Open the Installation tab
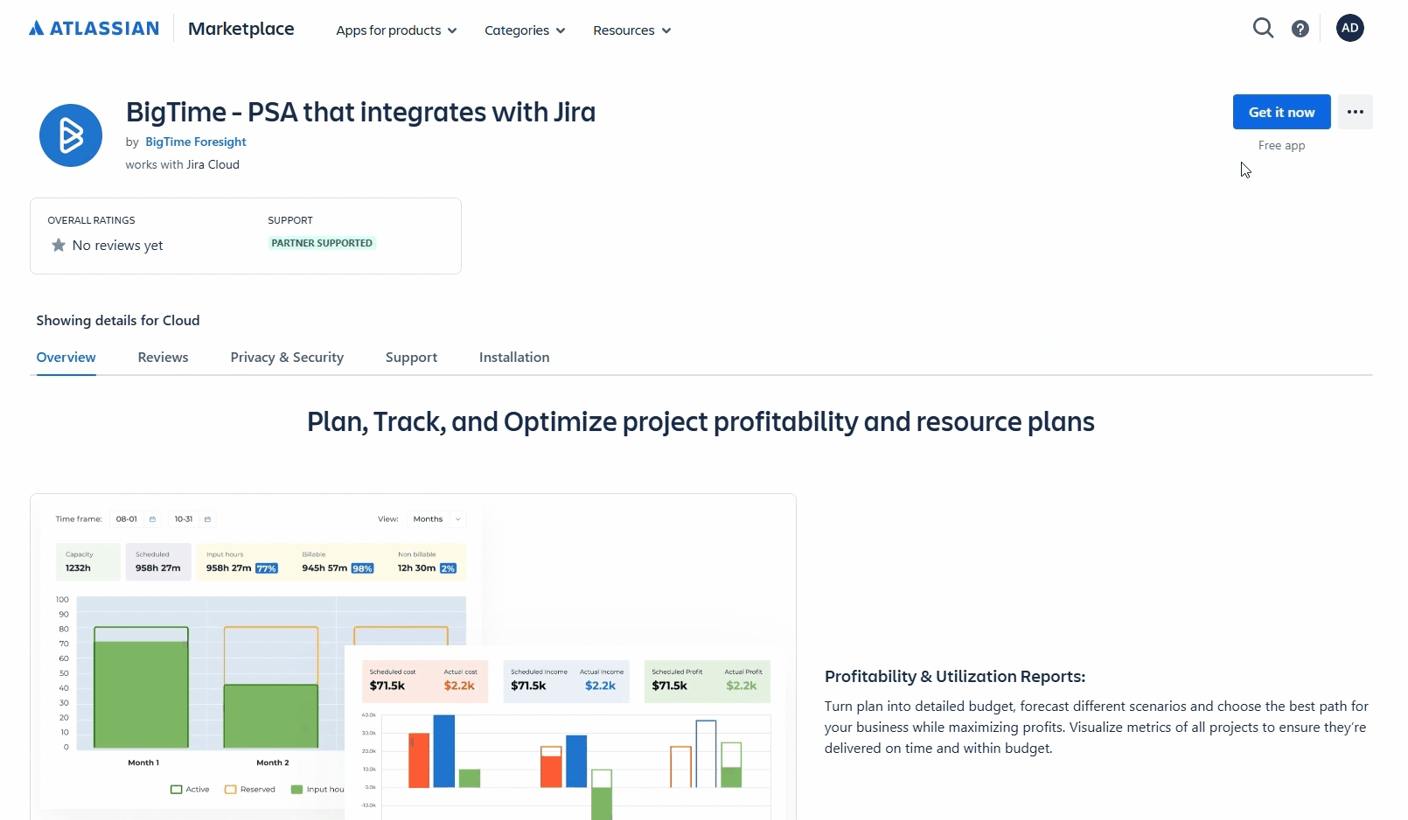1408x820 pixels. pyautogui.click(x=514, y=357)
